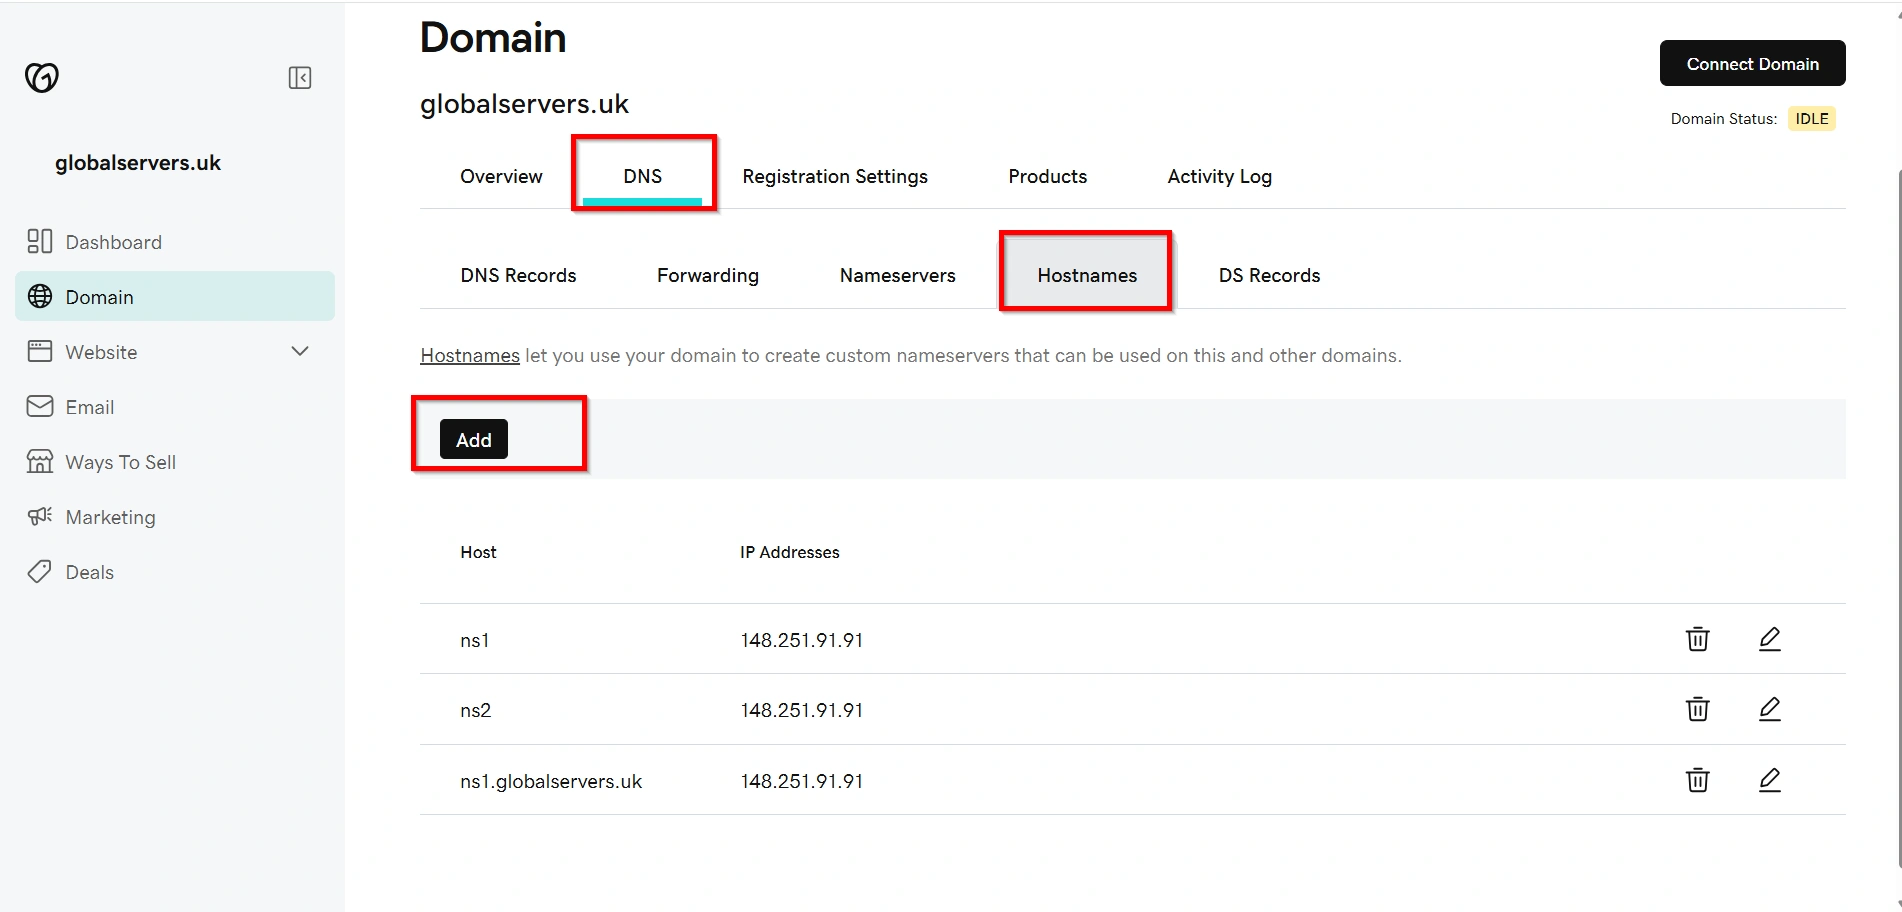Edit the ns1.globalservers.uk hostname

coord(1770,780)
